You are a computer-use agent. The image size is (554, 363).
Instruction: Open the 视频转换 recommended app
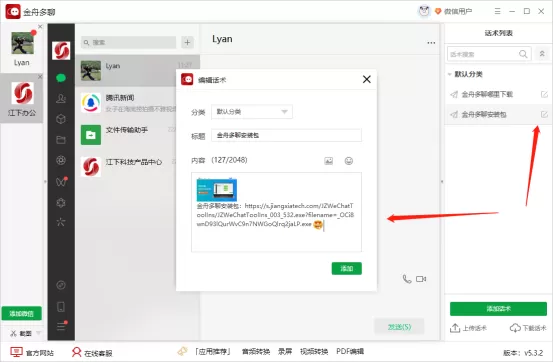(314, 352)
